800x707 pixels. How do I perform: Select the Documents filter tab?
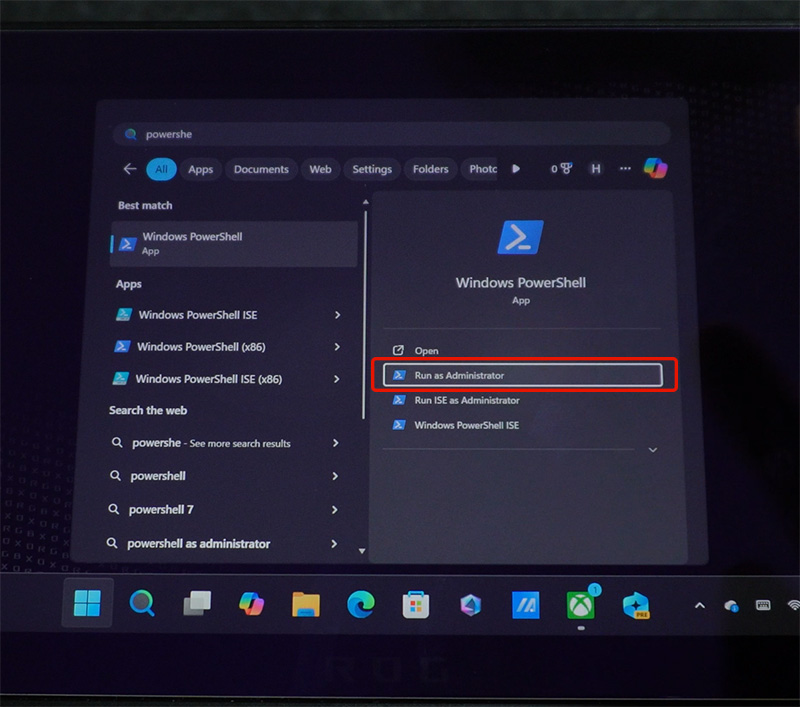pyautogui.click(x=261, y=169)
